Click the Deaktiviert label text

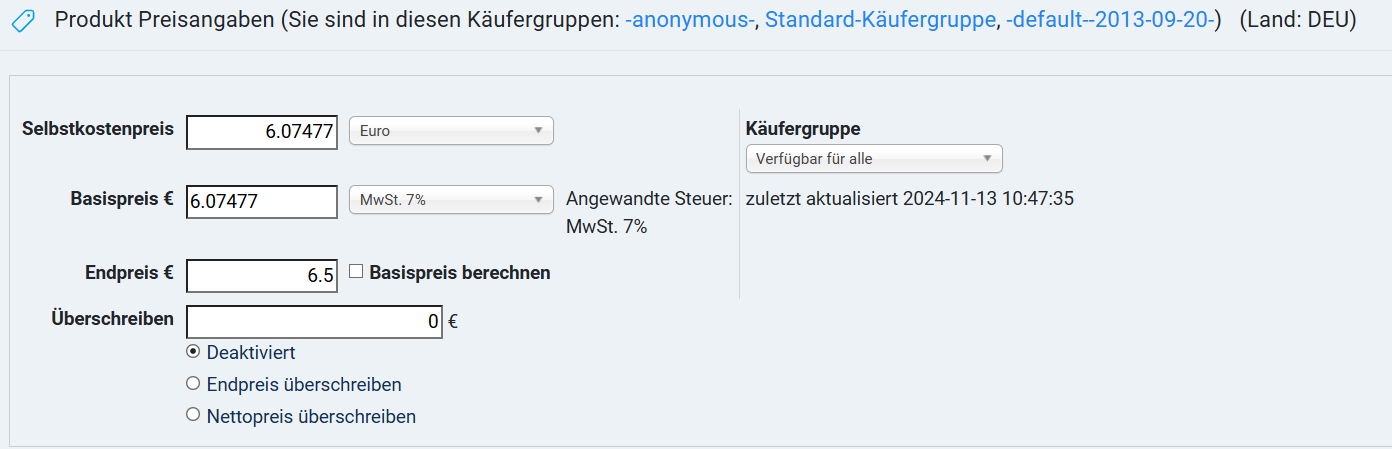(251, 352)
